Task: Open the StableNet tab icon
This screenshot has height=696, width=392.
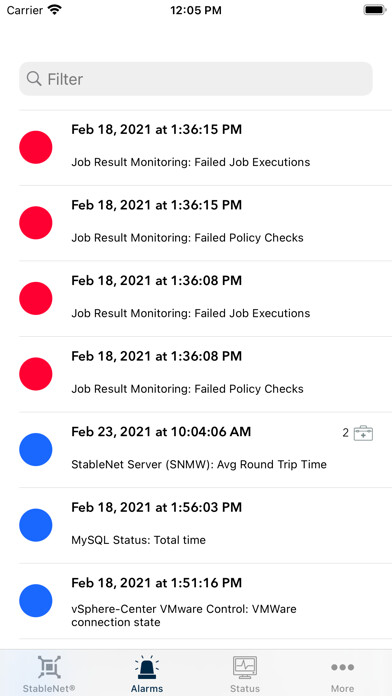Action: [49, 667]
